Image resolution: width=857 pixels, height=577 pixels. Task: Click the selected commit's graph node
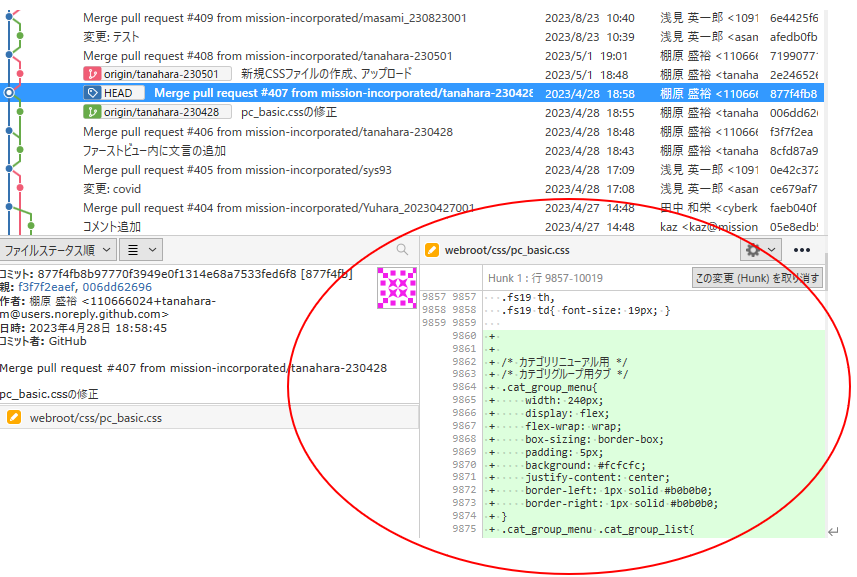click(x=10, y=93)
